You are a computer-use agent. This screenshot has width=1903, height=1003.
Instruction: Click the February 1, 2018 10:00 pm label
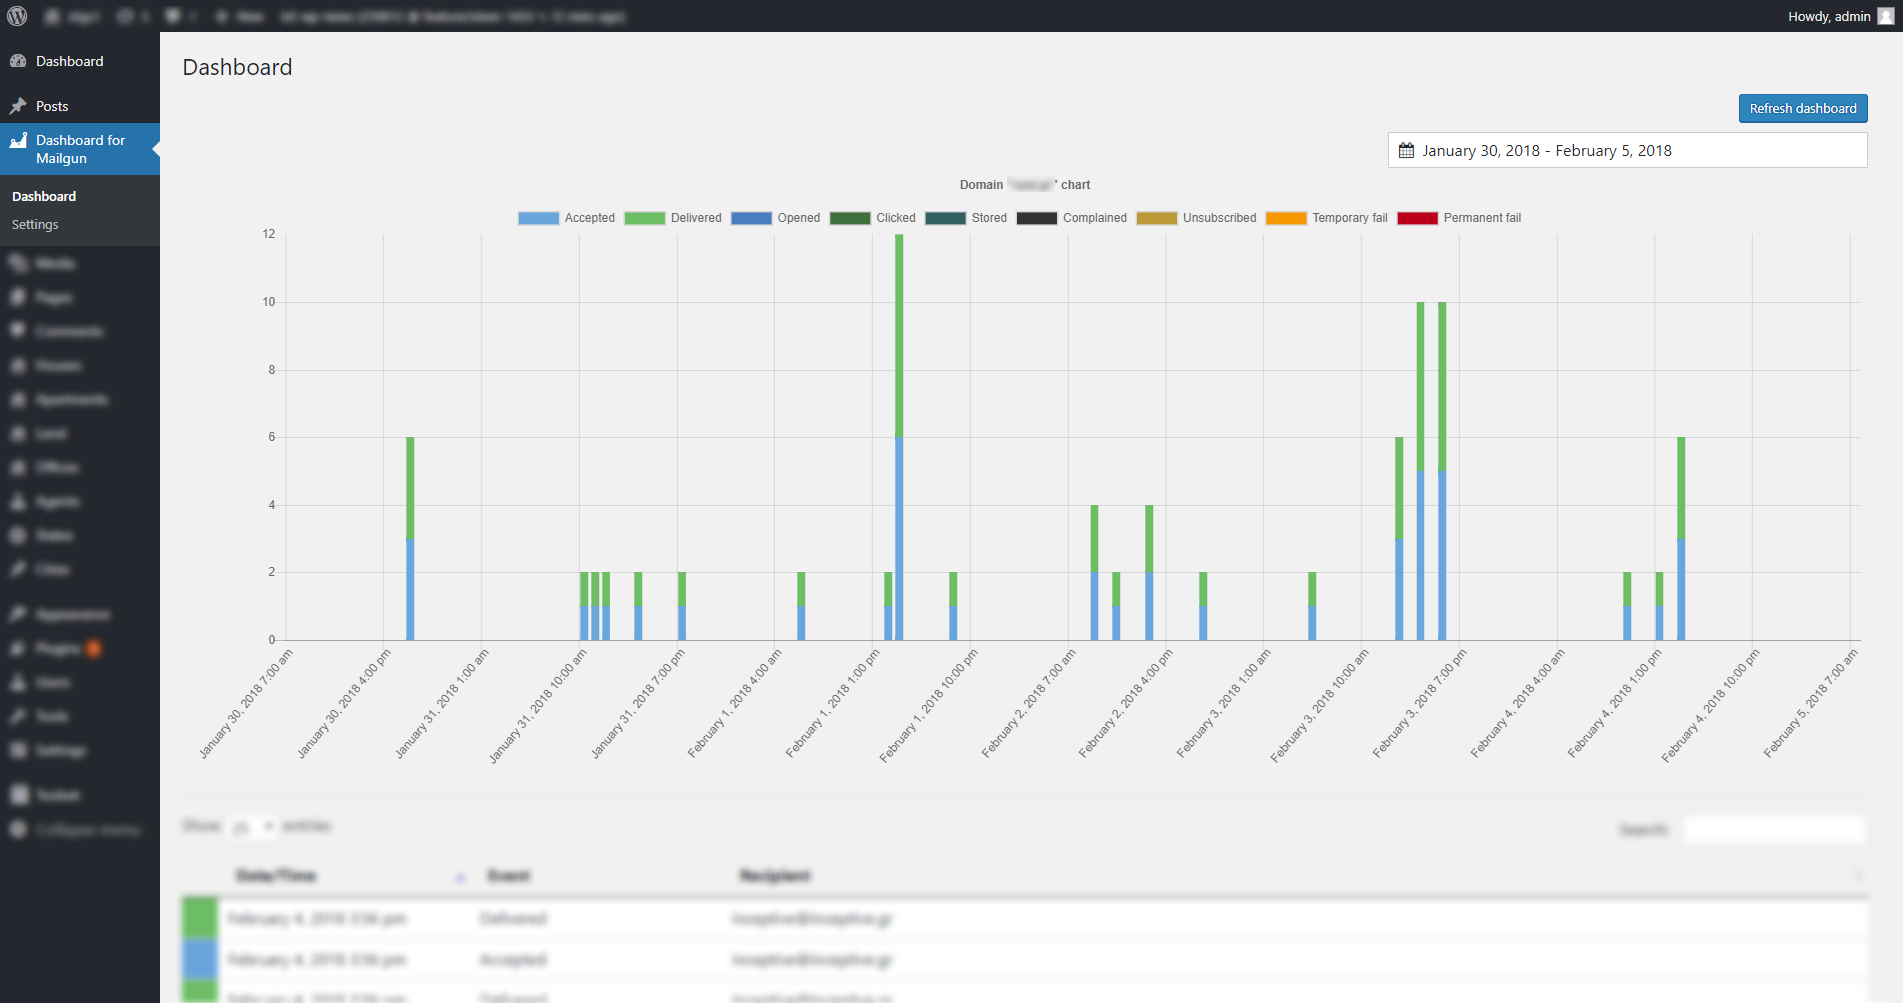click(928, 706)
